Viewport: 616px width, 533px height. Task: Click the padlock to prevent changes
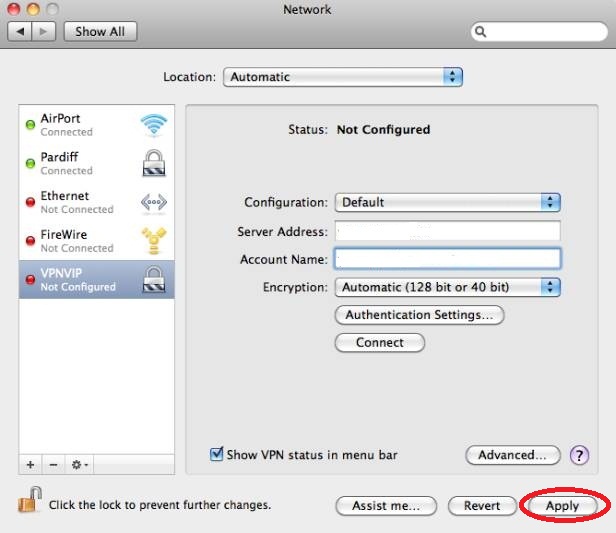30,502
